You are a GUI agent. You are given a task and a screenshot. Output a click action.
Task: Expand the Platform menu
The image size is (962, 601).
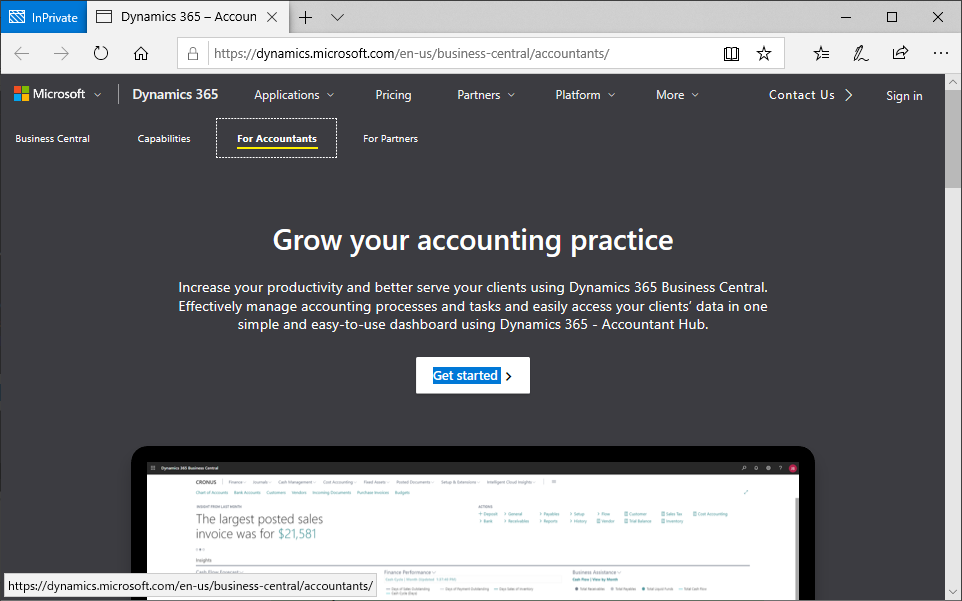click(x=585, y=95)
